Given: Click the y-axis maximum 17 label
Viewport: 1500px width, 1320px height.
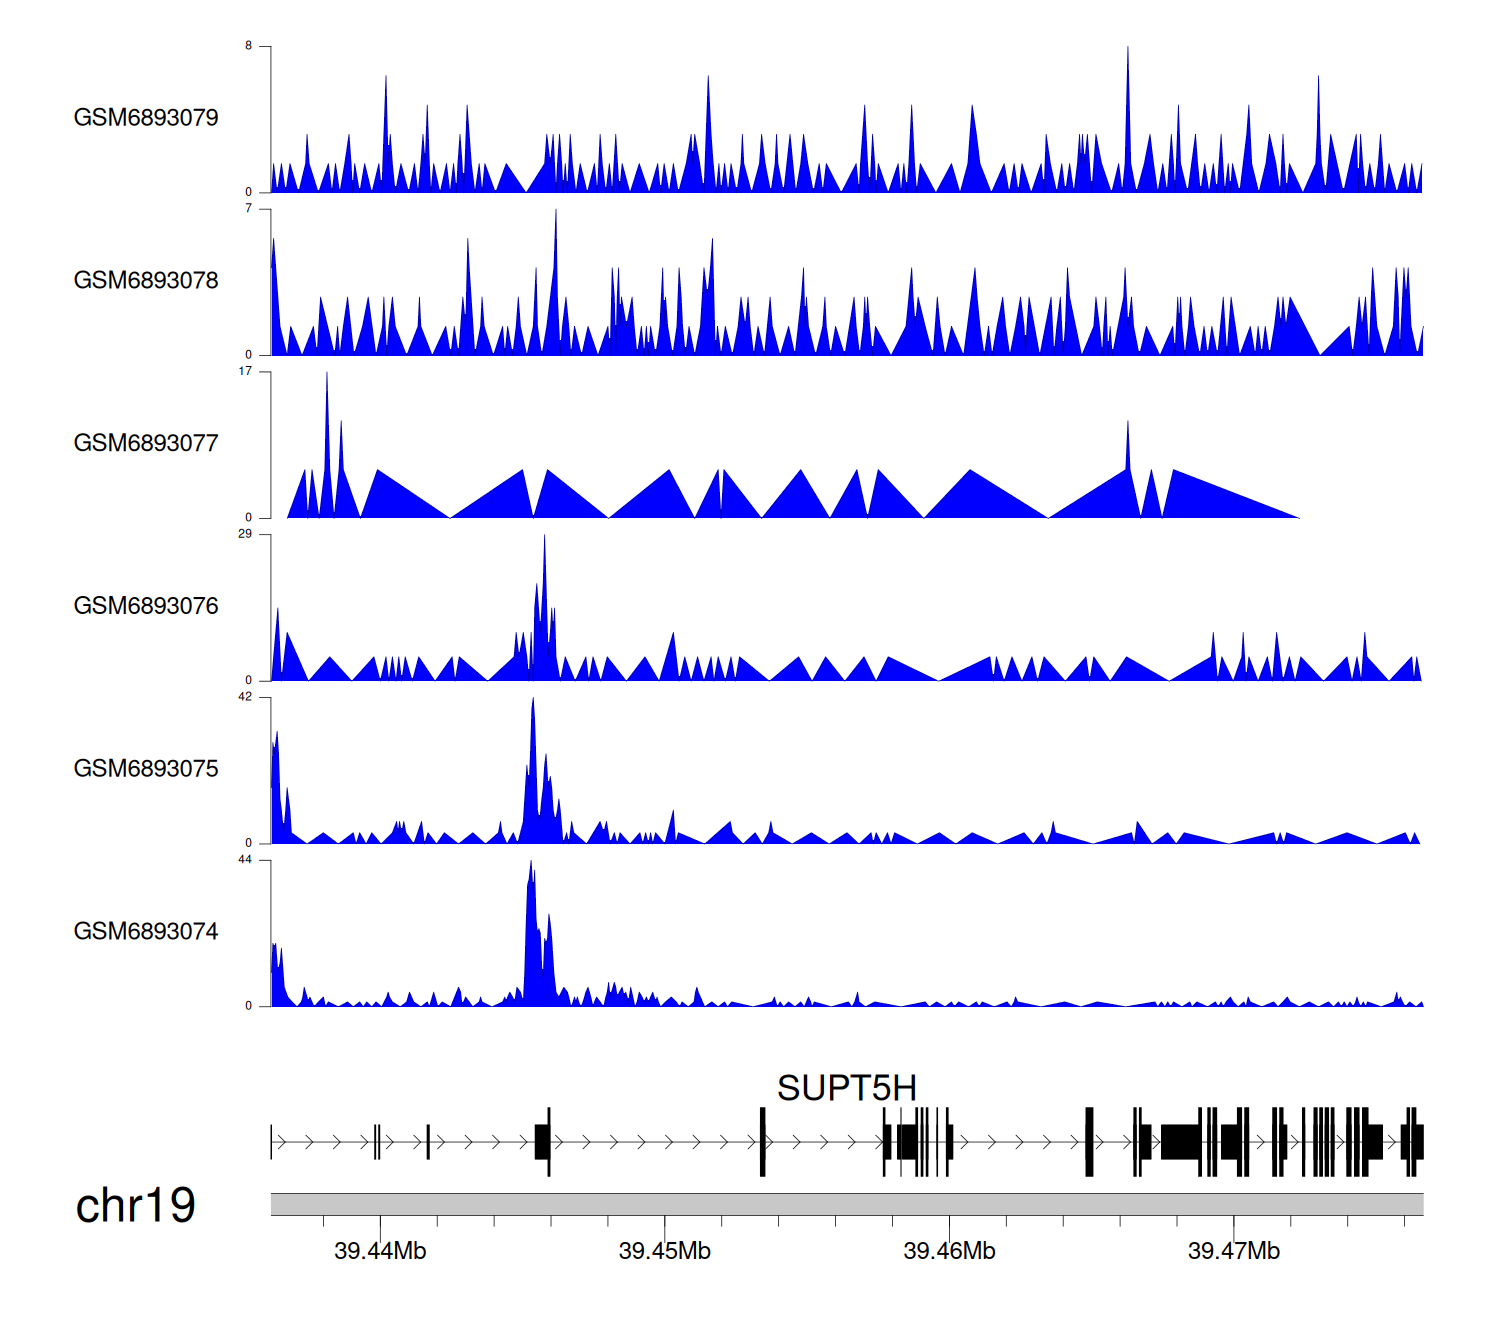Looking at the screenshot, I should click(245, 372).
